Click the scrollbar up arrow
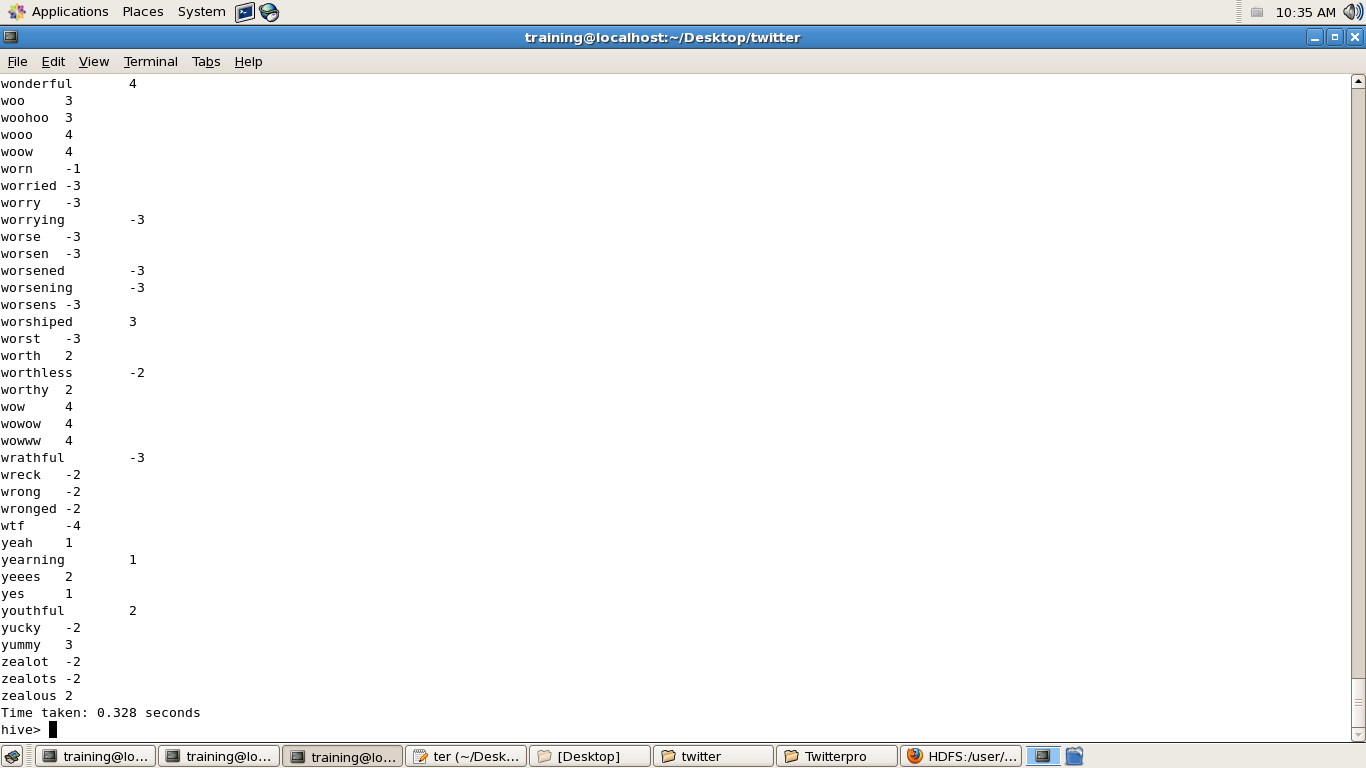This screenshot has height=768, width=1366. 1358,82
